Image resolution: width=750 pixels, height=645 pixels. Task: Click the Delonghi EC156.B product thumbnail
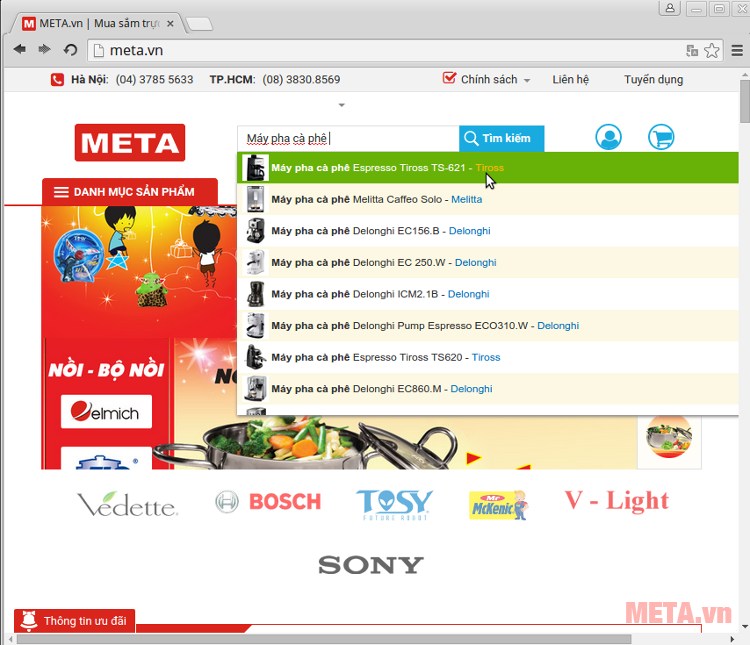(255, 231)
